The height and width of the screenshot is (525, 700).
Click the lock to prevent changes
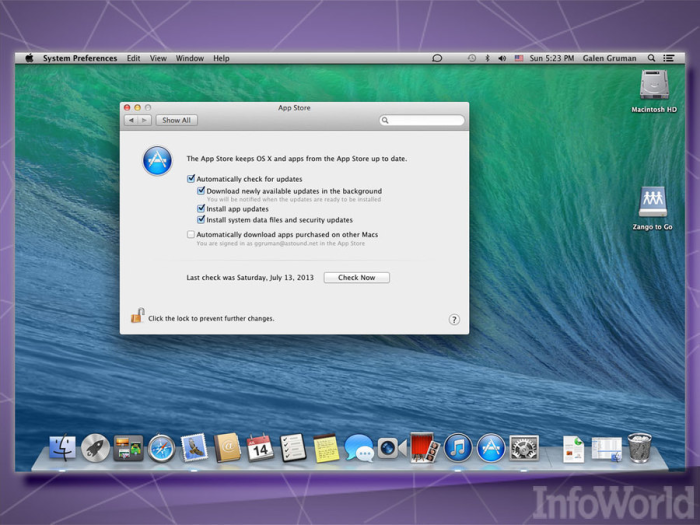tap(138, 315)
